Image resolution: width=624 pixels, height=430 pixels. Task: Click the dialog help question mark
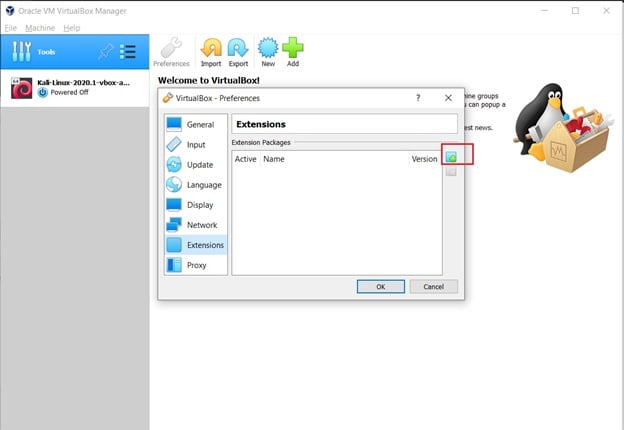click(418, 98)
